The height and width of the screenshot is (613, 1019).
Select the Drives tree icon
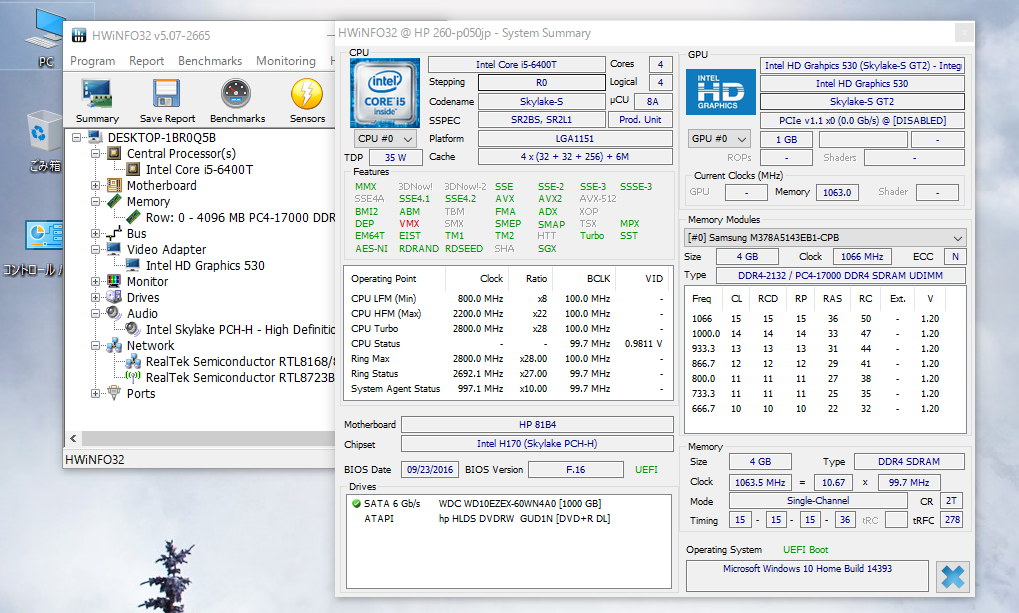tap(114, 297)
